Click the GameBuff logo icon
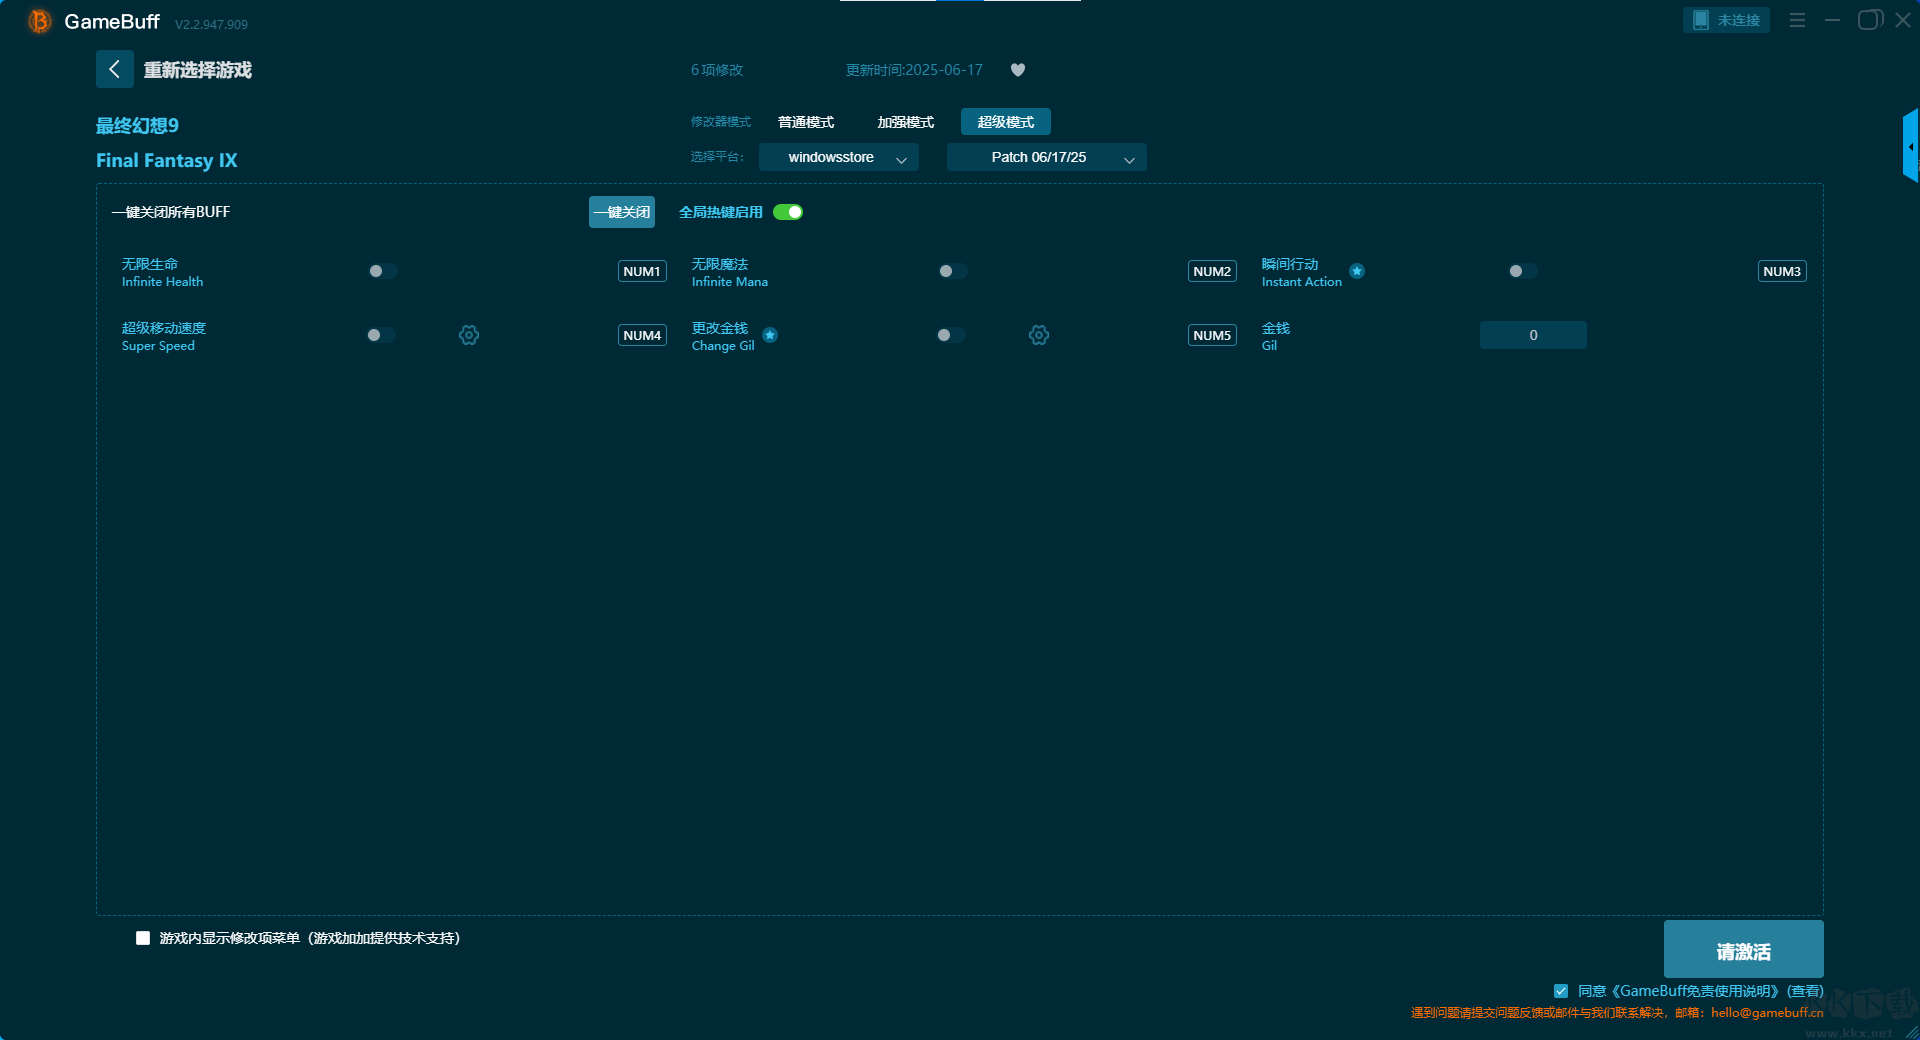This screenshot has width=1920, height=1040. click(x=40, y=21)
